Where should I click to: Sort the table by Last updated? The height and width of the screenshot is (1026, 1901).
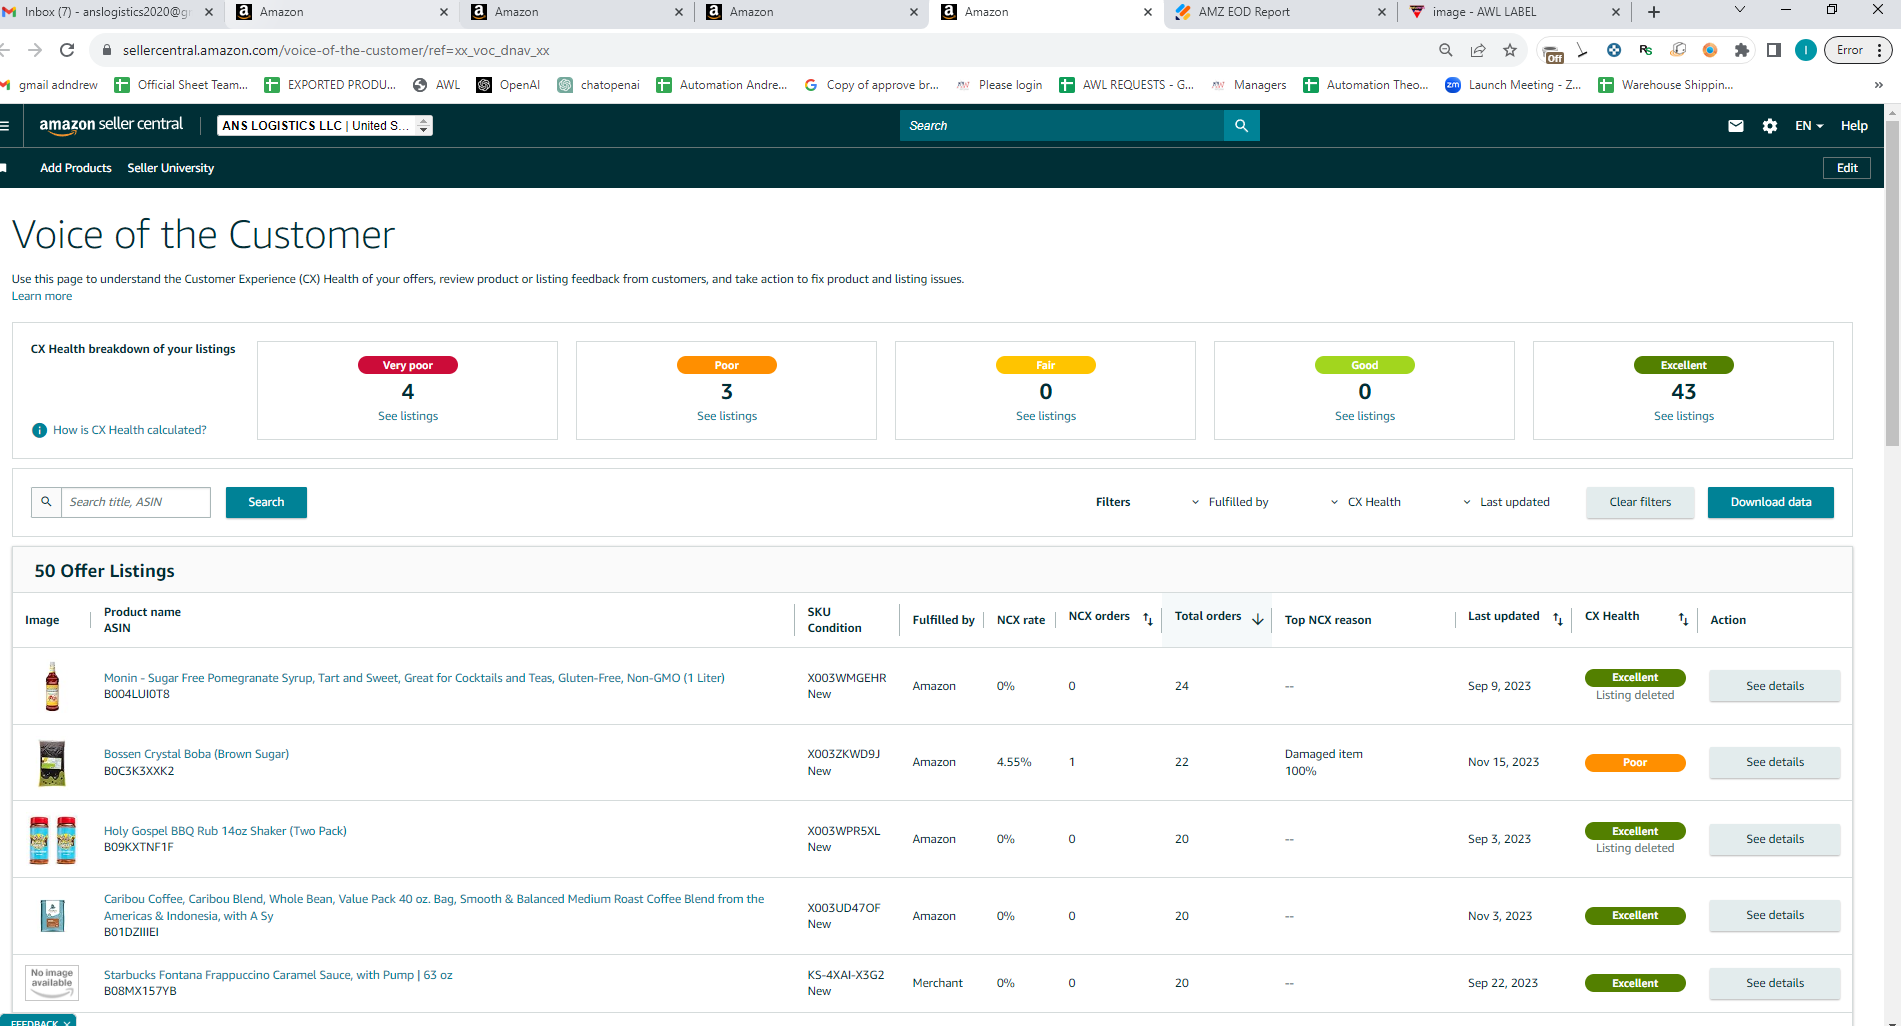coord(1558,620)
